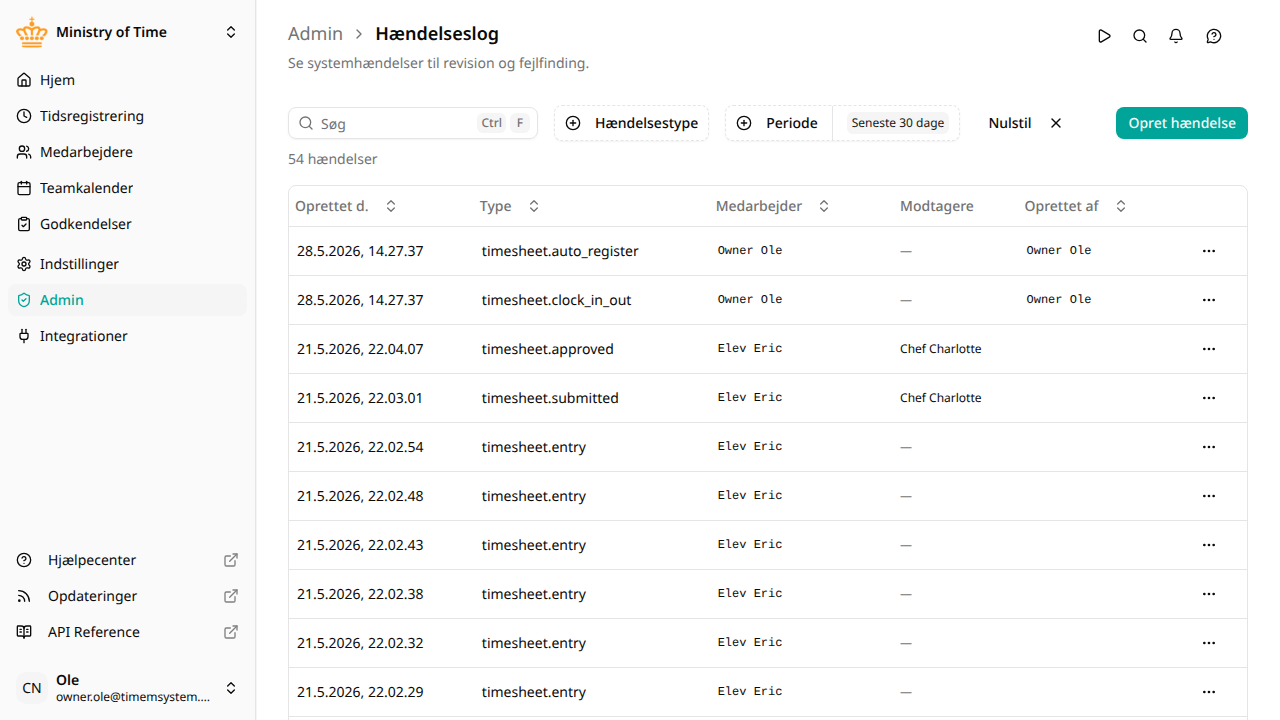Open row actions for timesheet.approved

[1209, 349]
